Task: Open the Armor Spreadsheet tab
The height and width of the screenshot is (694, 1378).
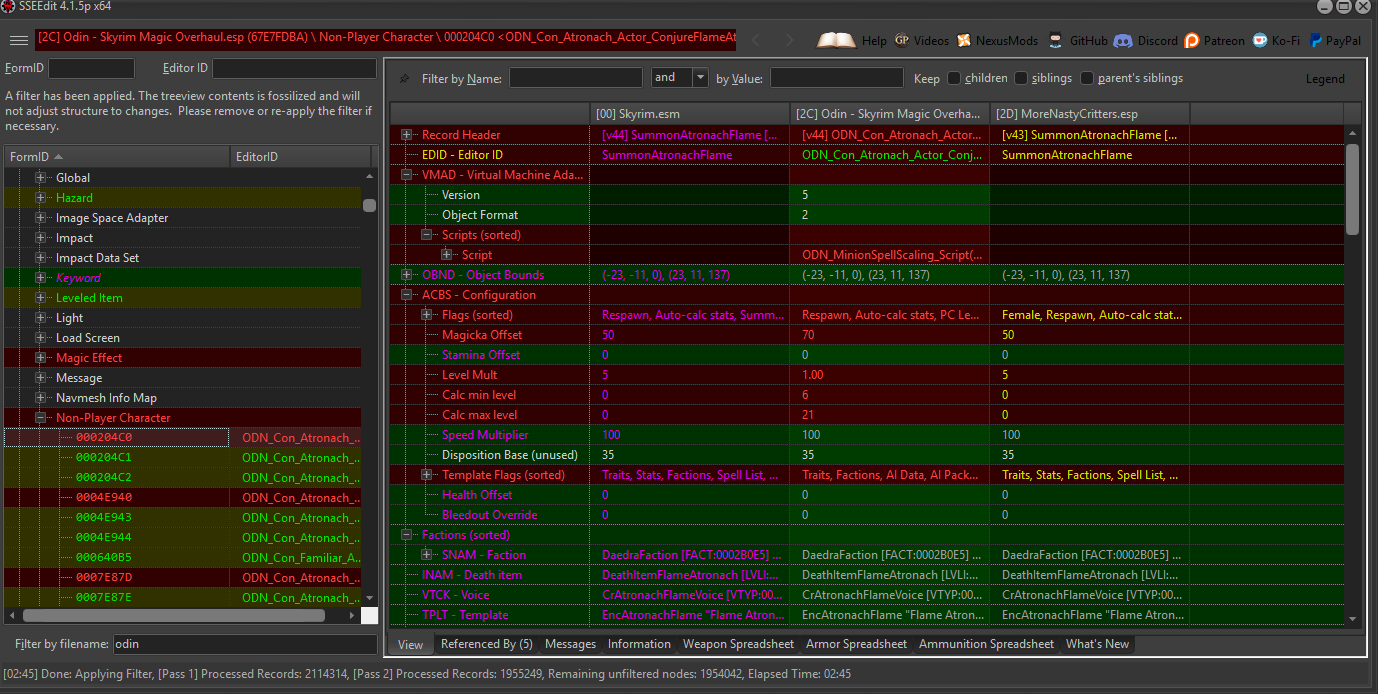Action: click(x=856, y=644)
